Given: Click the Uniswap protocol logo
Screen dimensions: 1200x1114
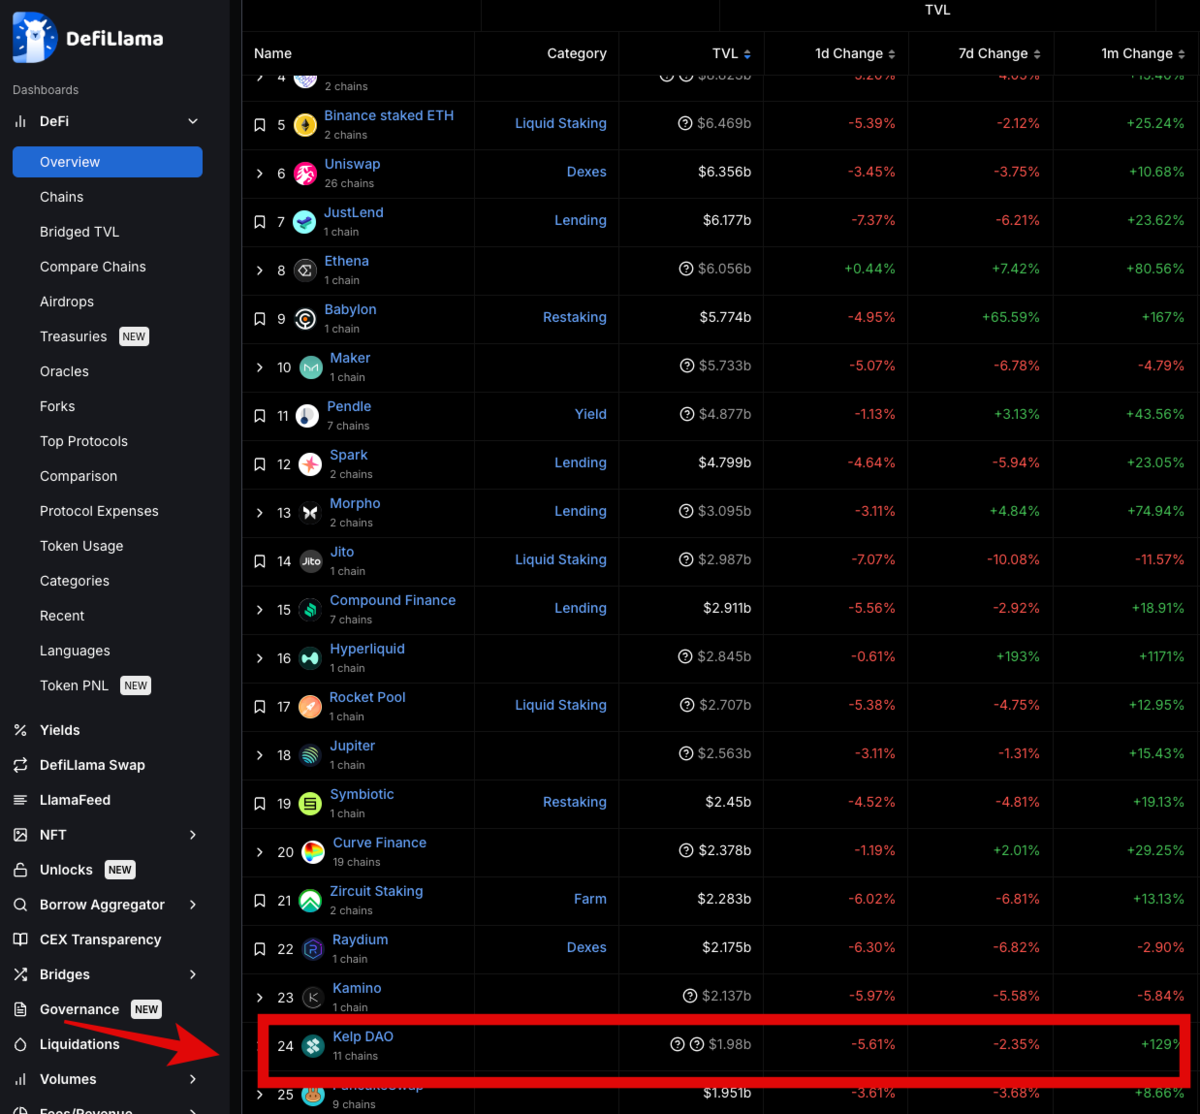Looking at the screenshot, I should click(305, 174).
